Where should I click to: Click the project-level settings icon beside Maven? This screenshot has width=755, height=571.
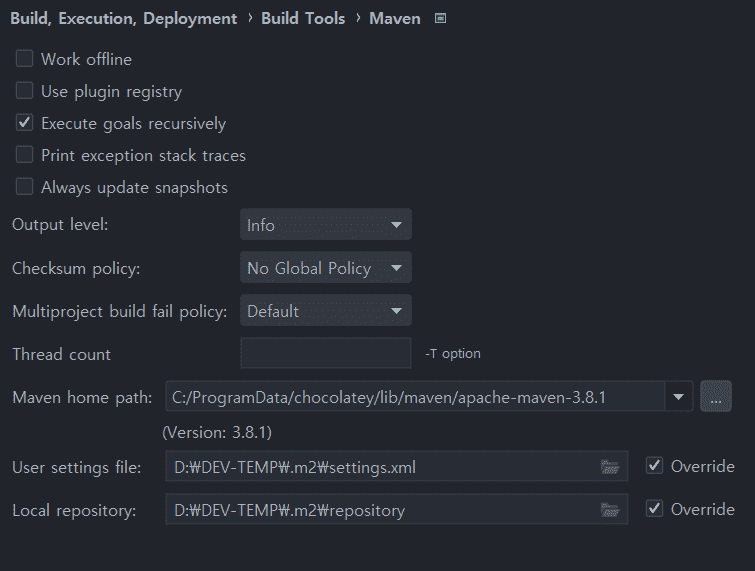[x=440, y=18]
